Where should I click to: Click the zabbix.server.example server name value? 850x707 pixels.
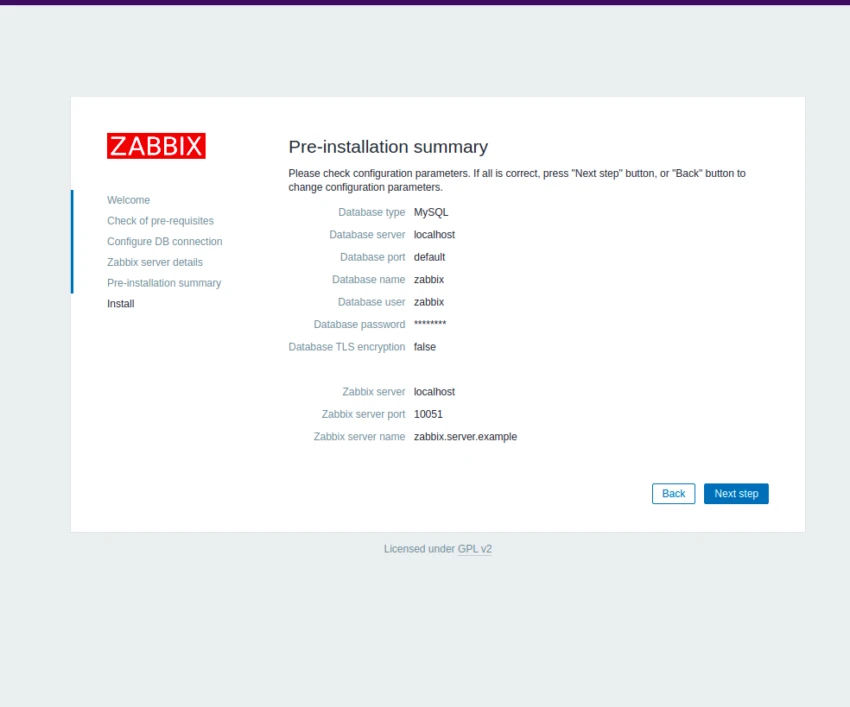(464, 436)
